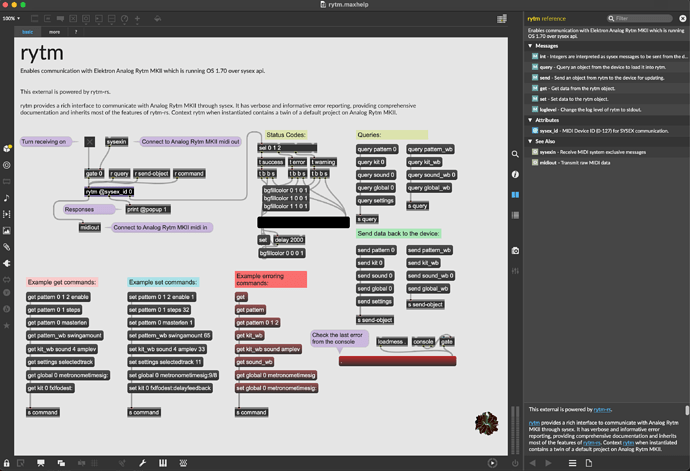The image size is (690, 471).
Task: Click the Filter search field in reference
Action: (x=640, y=18)
